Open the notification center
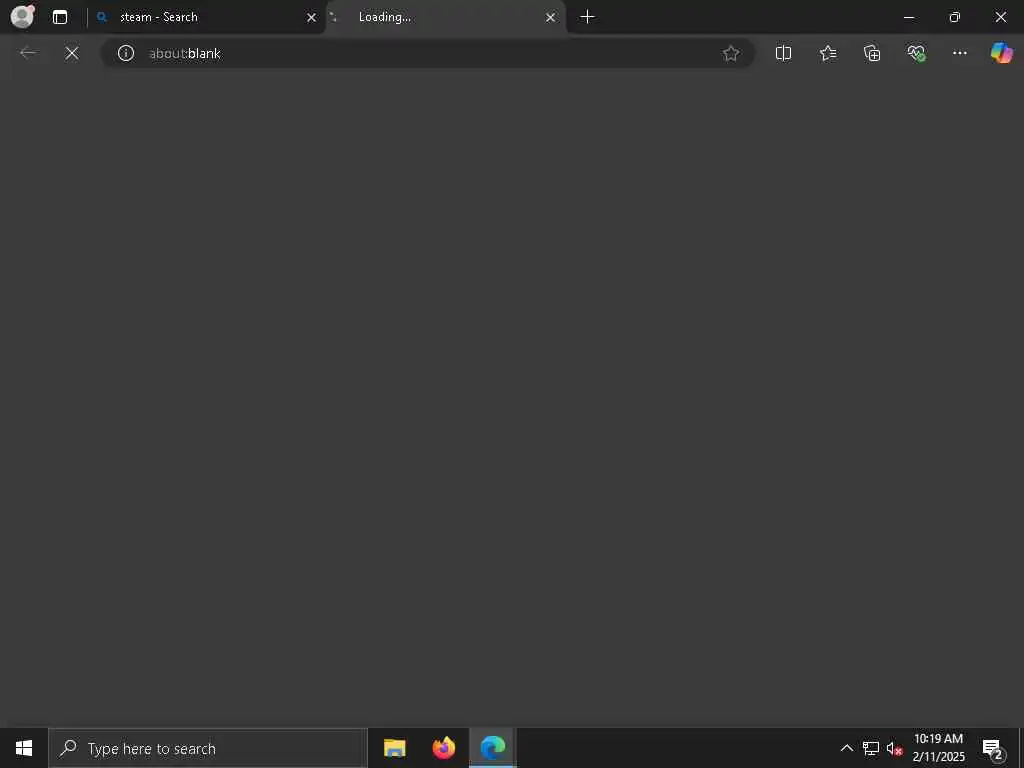 tap(993, 748)
